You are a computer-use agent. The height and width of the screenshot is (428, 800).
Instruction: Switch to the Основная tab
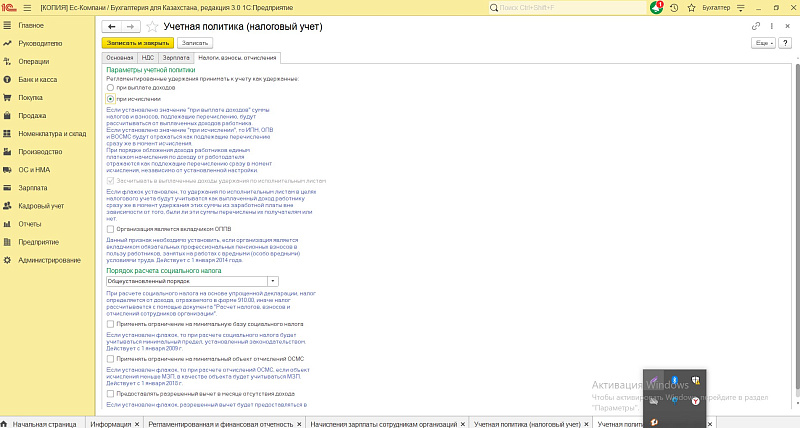pyautogui.click(x=120, y=59)
